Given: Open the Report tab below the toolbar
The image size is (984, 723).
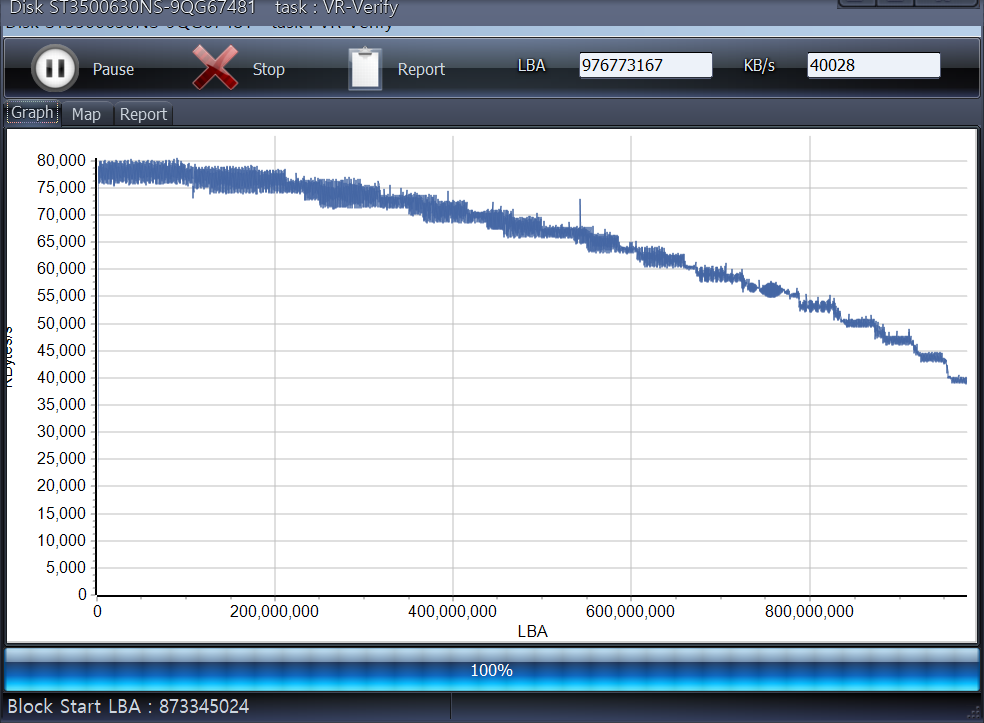Looking at the screenshot, I should pyautogui.click(x=143, y=114).
